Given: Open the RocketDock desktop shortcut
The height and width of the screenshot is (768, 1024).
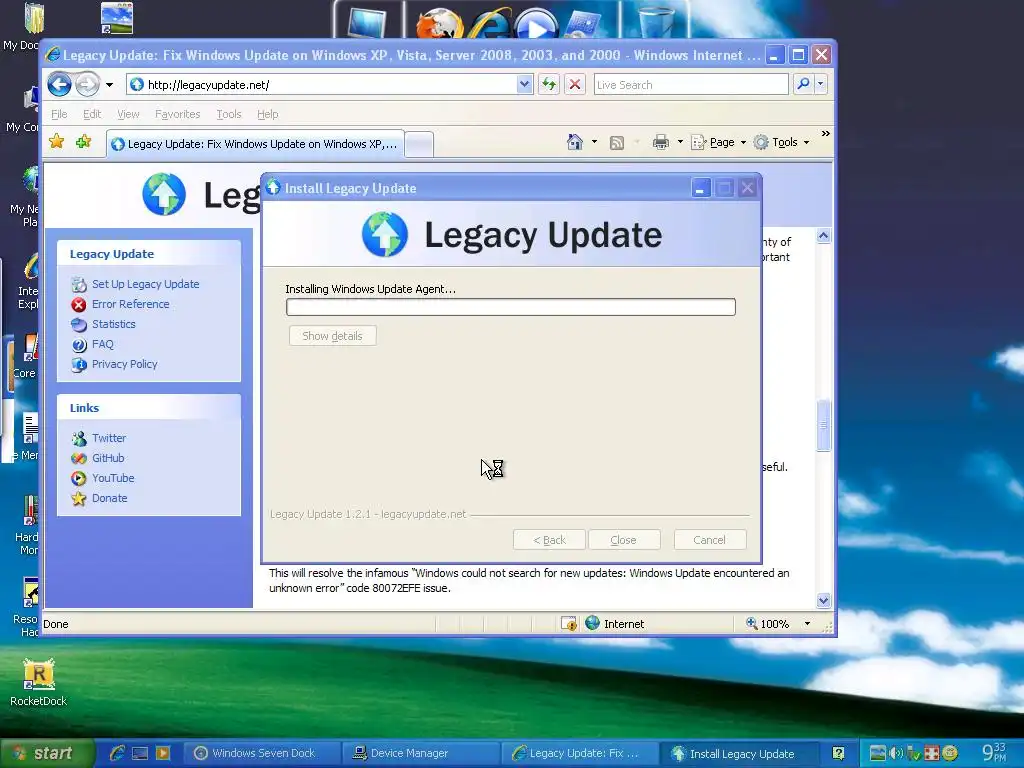Looking at the screenshot, I should (39, 682).
